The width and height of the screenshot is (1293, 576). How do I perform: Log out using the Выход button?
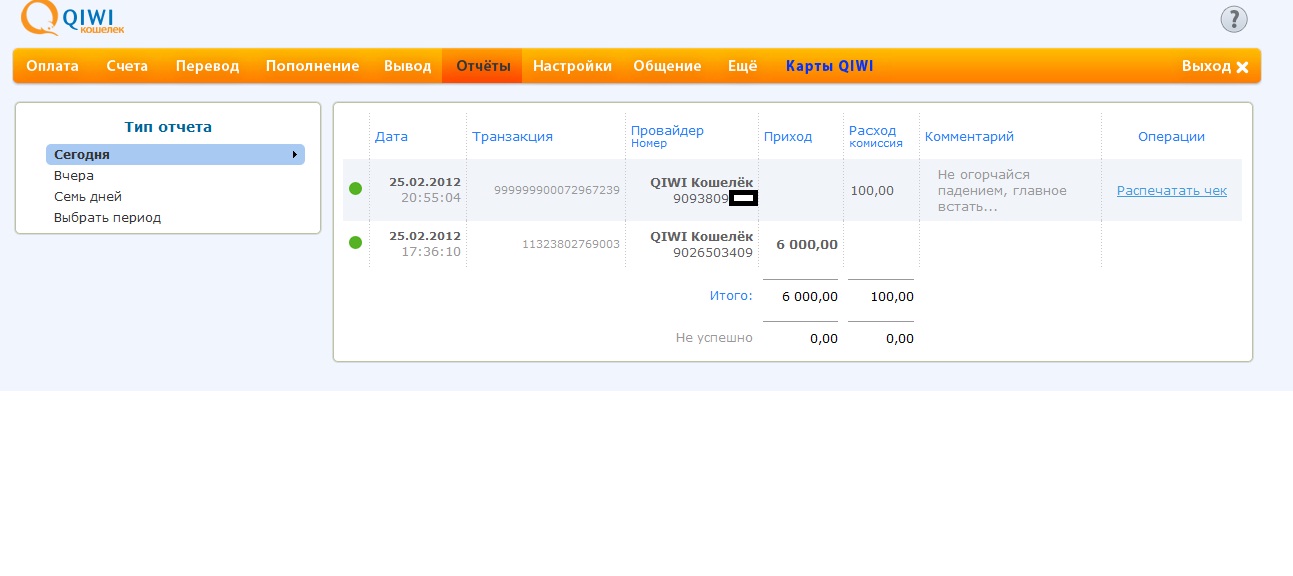pyautogui.click(x=1215, y=66)
